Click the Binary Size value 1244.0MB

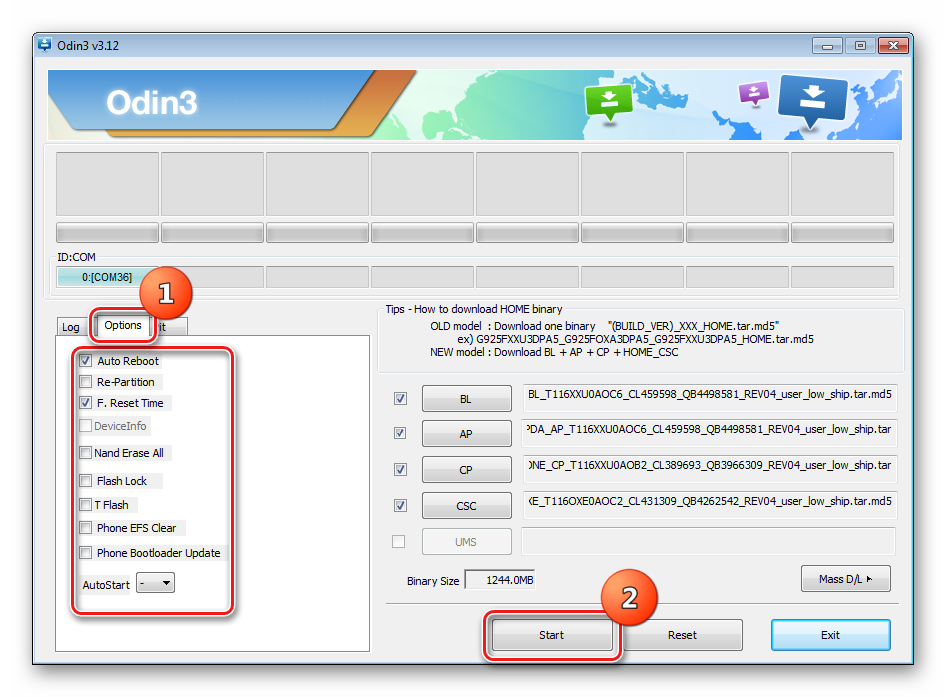pos(500,580)
